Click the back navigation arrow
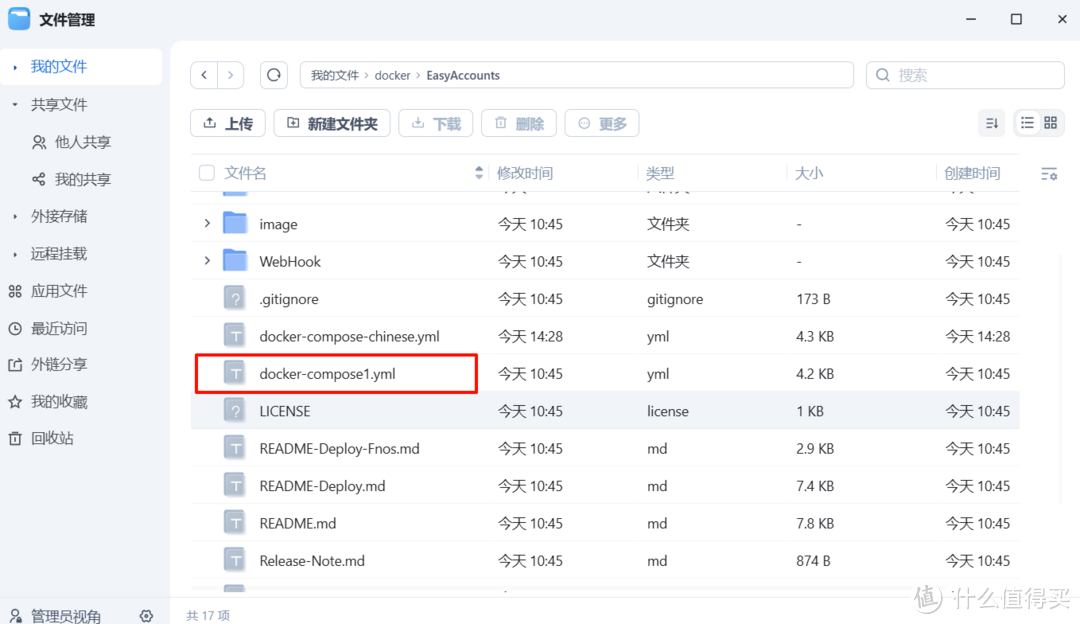The height and width of the screenshot is (624, 1080). point(204,75)
